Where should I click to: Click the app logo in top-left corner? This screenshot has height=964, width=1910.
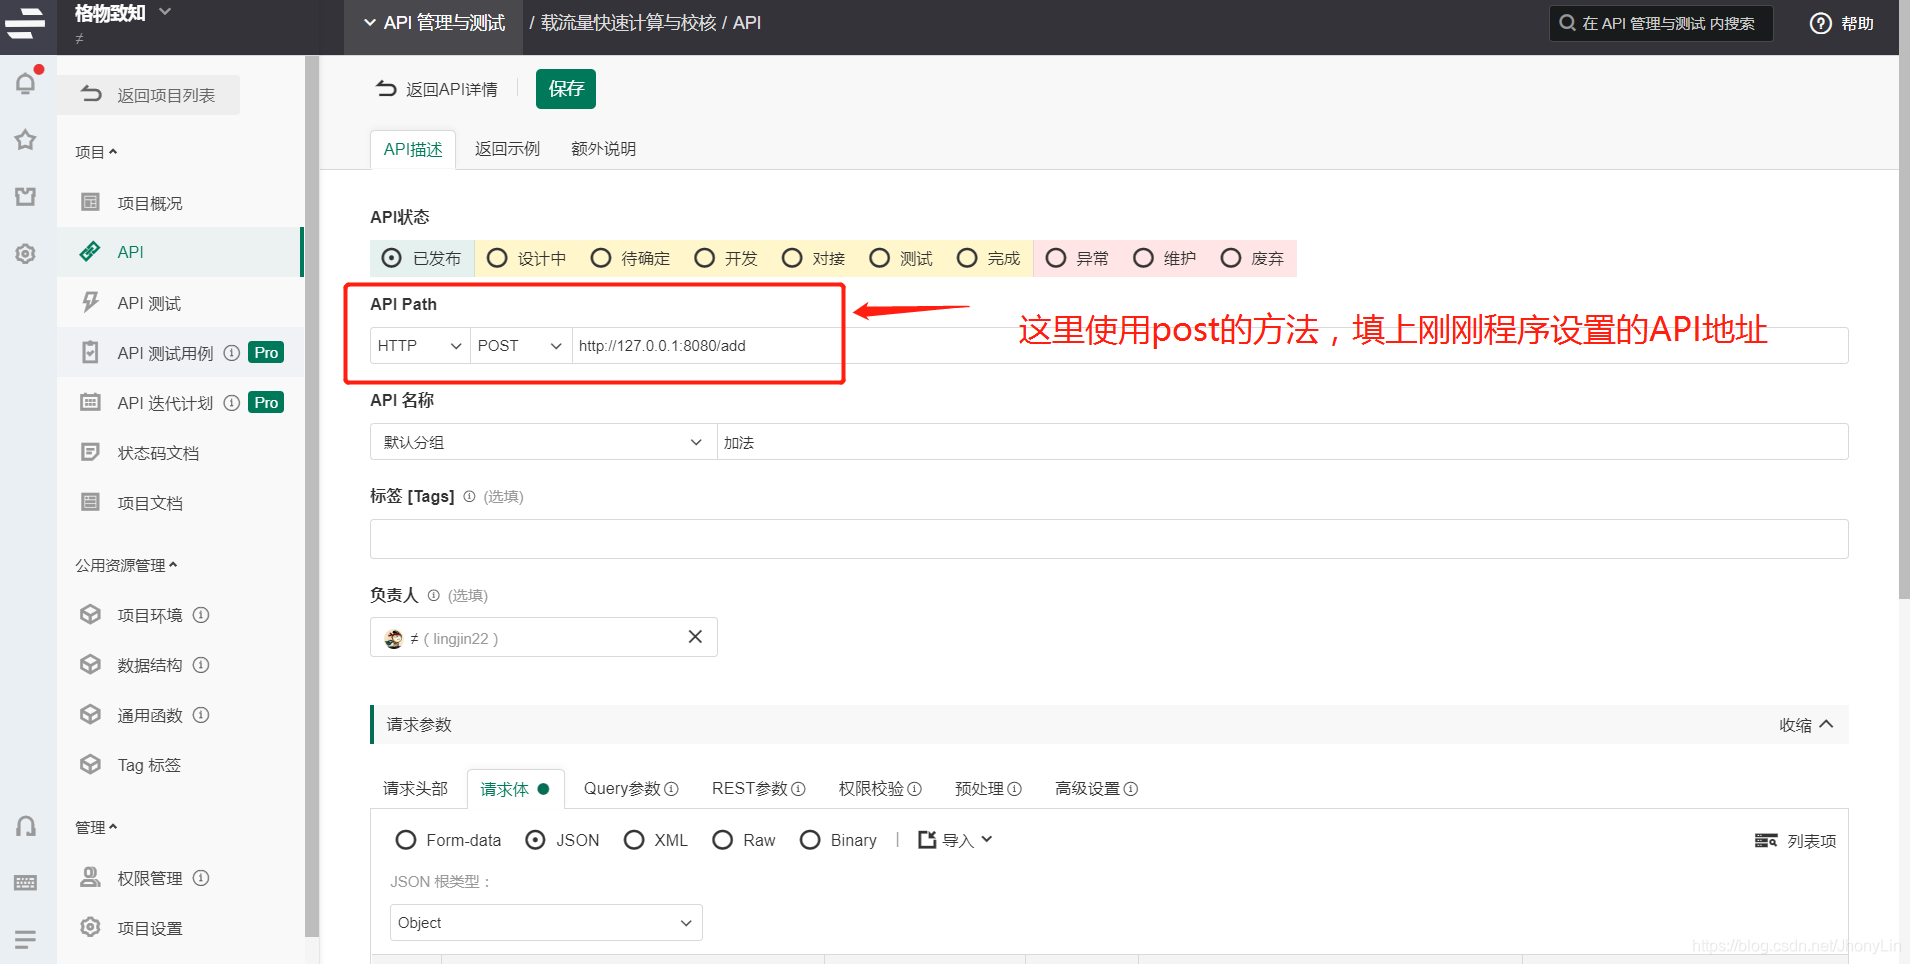[25, 22]
